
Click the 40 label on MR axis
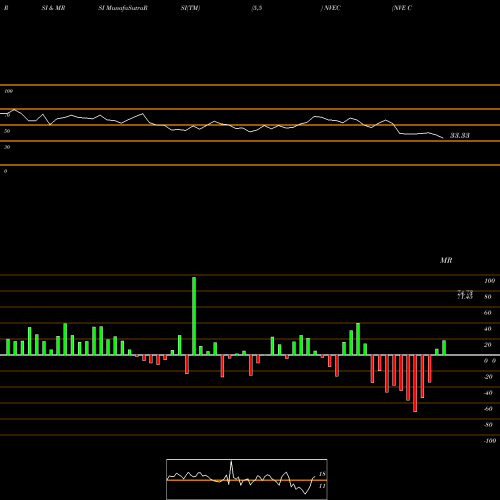pyautogui.click(x=488, y=329)
